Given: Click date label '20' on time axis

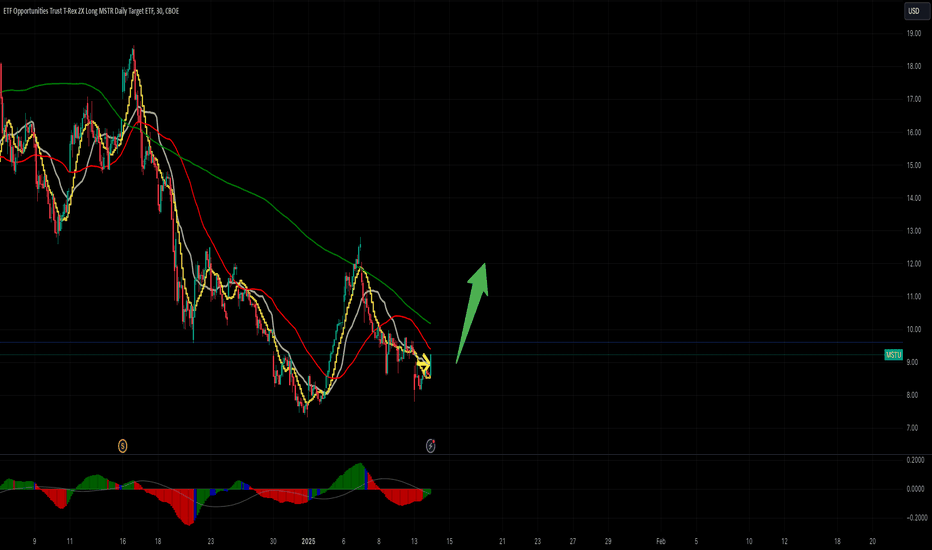Looking at the screenshot, I should click(873, 541).
